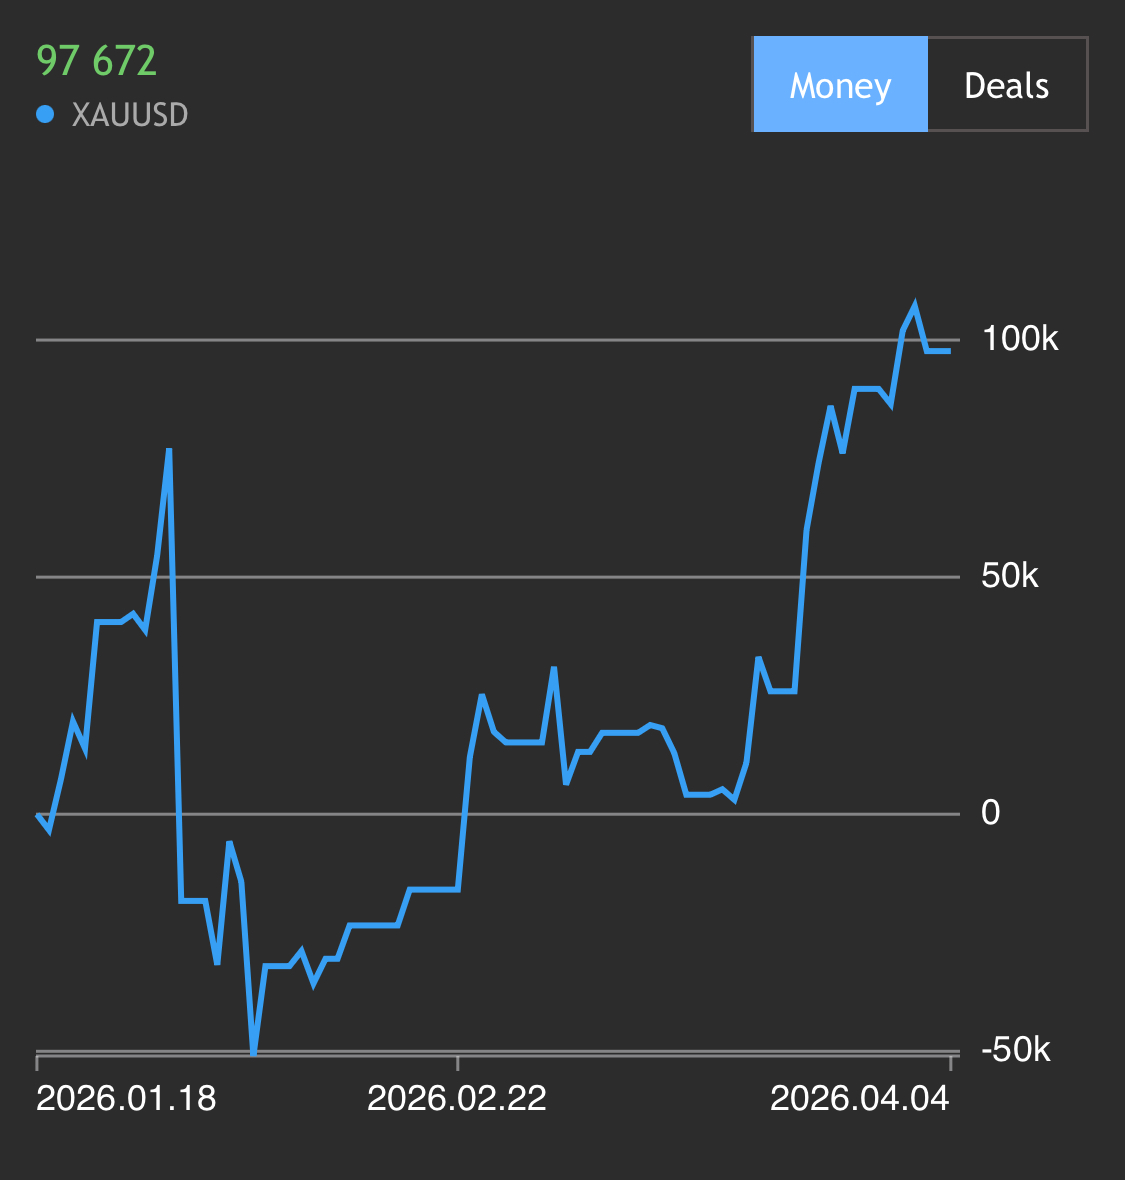Click the x-axis tick above 2026.02.22
The height and width of the screenshot is (1180, 1125).
(x=457, y=1061)
